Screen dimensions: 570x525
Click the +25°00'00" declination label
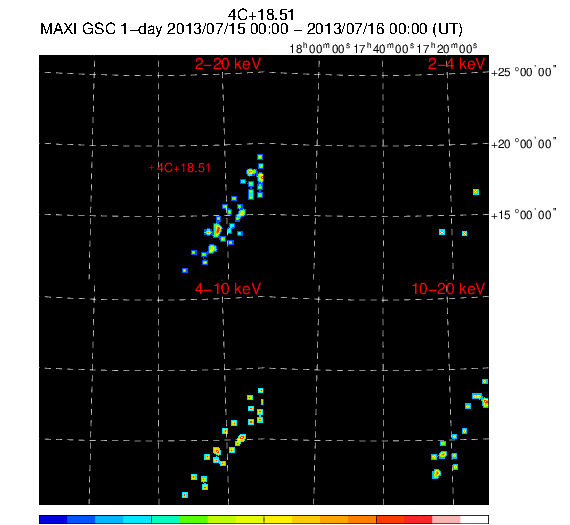coord(523,72)
